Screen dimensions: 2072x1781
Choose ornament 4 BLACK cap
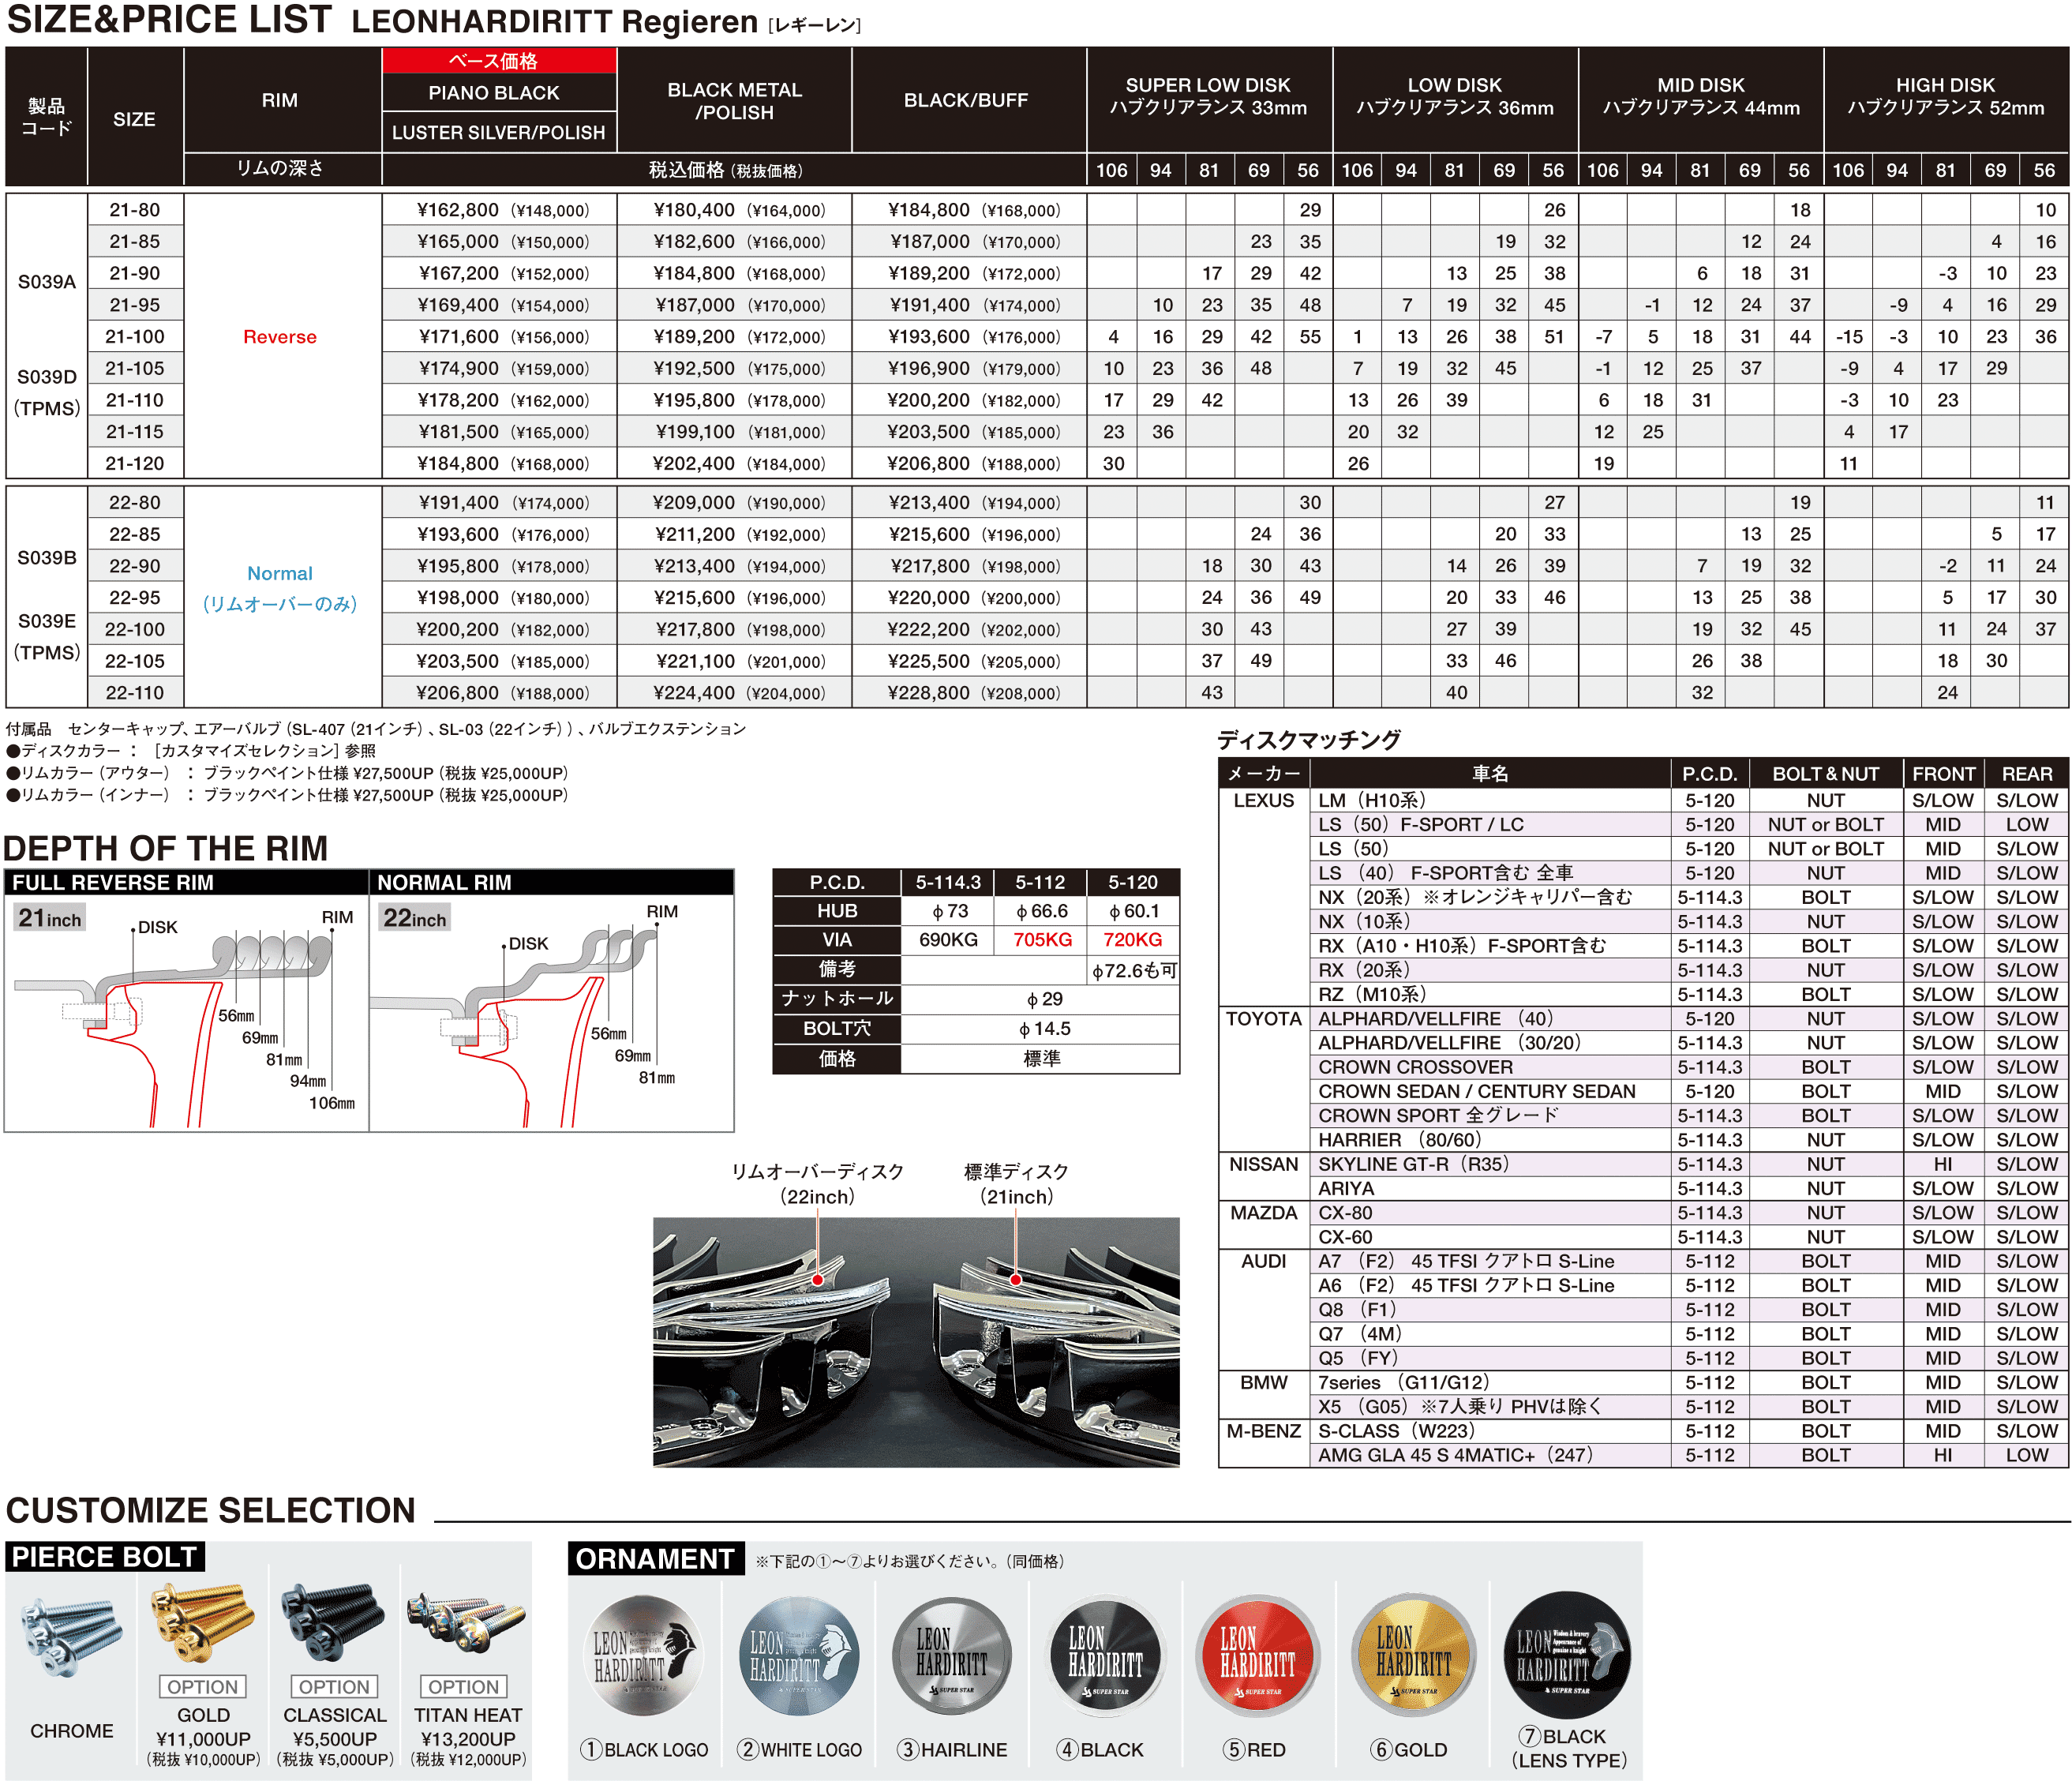[x=1104, y=1656]
